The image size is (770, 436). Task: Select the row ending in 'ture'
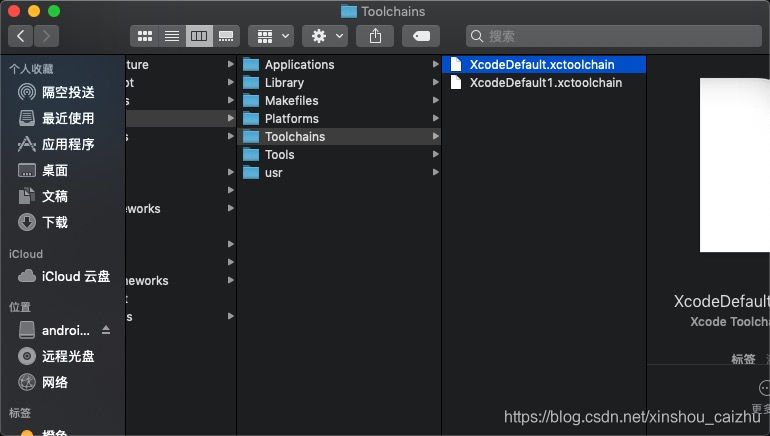(x=181, y=64)
